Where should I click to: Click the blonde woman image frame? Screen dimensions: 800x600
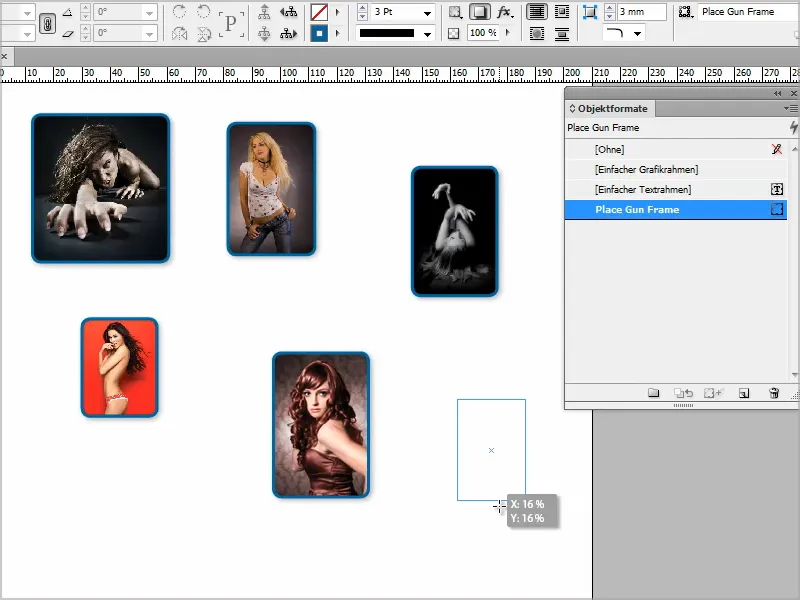tap(271, 189)
